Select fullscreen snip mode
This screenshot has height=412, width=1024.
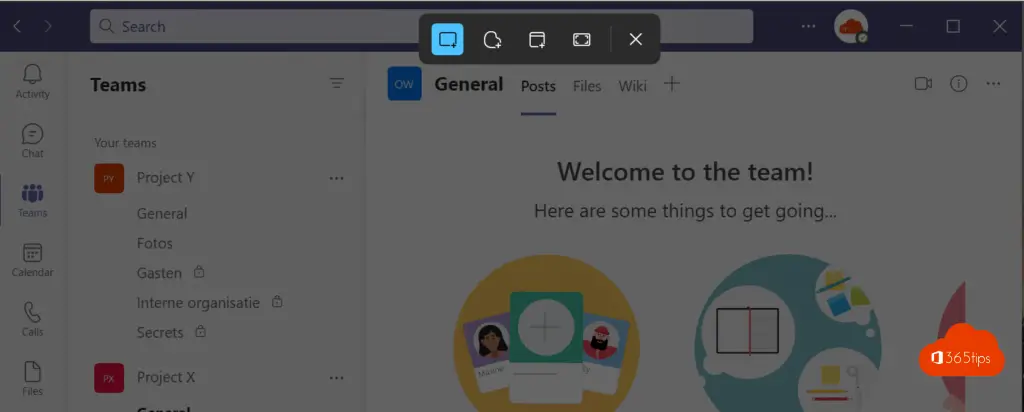(x=581, y=39)
